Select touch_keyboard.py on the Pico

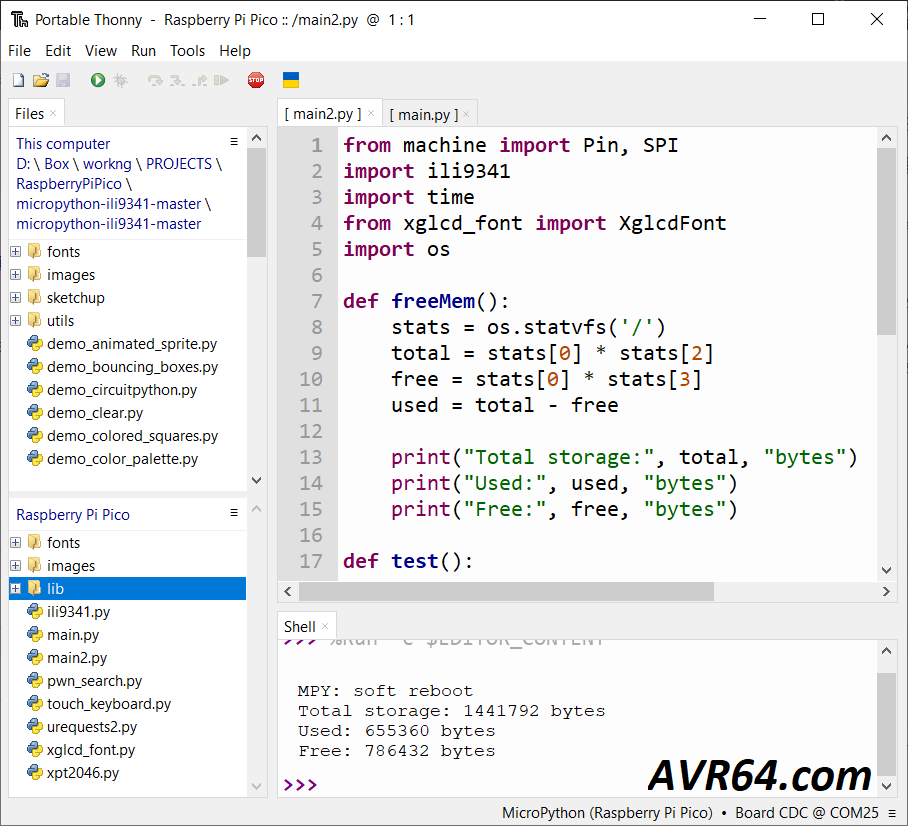(108, 704)
